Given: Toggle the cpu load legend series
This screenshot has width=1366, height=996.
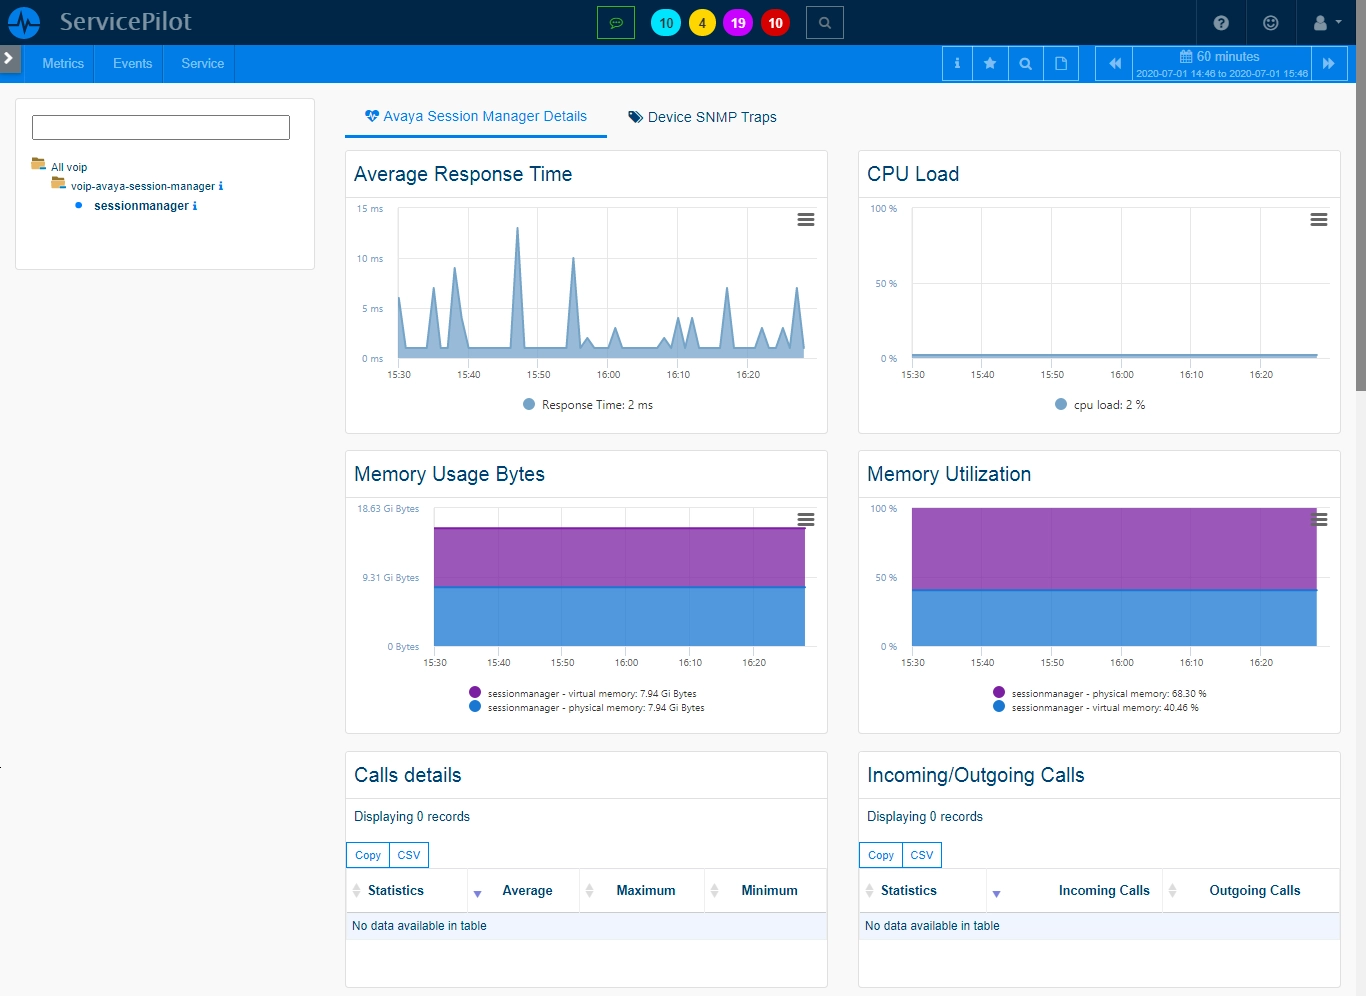Looking at the screenshot, I should coord(1100,405).
